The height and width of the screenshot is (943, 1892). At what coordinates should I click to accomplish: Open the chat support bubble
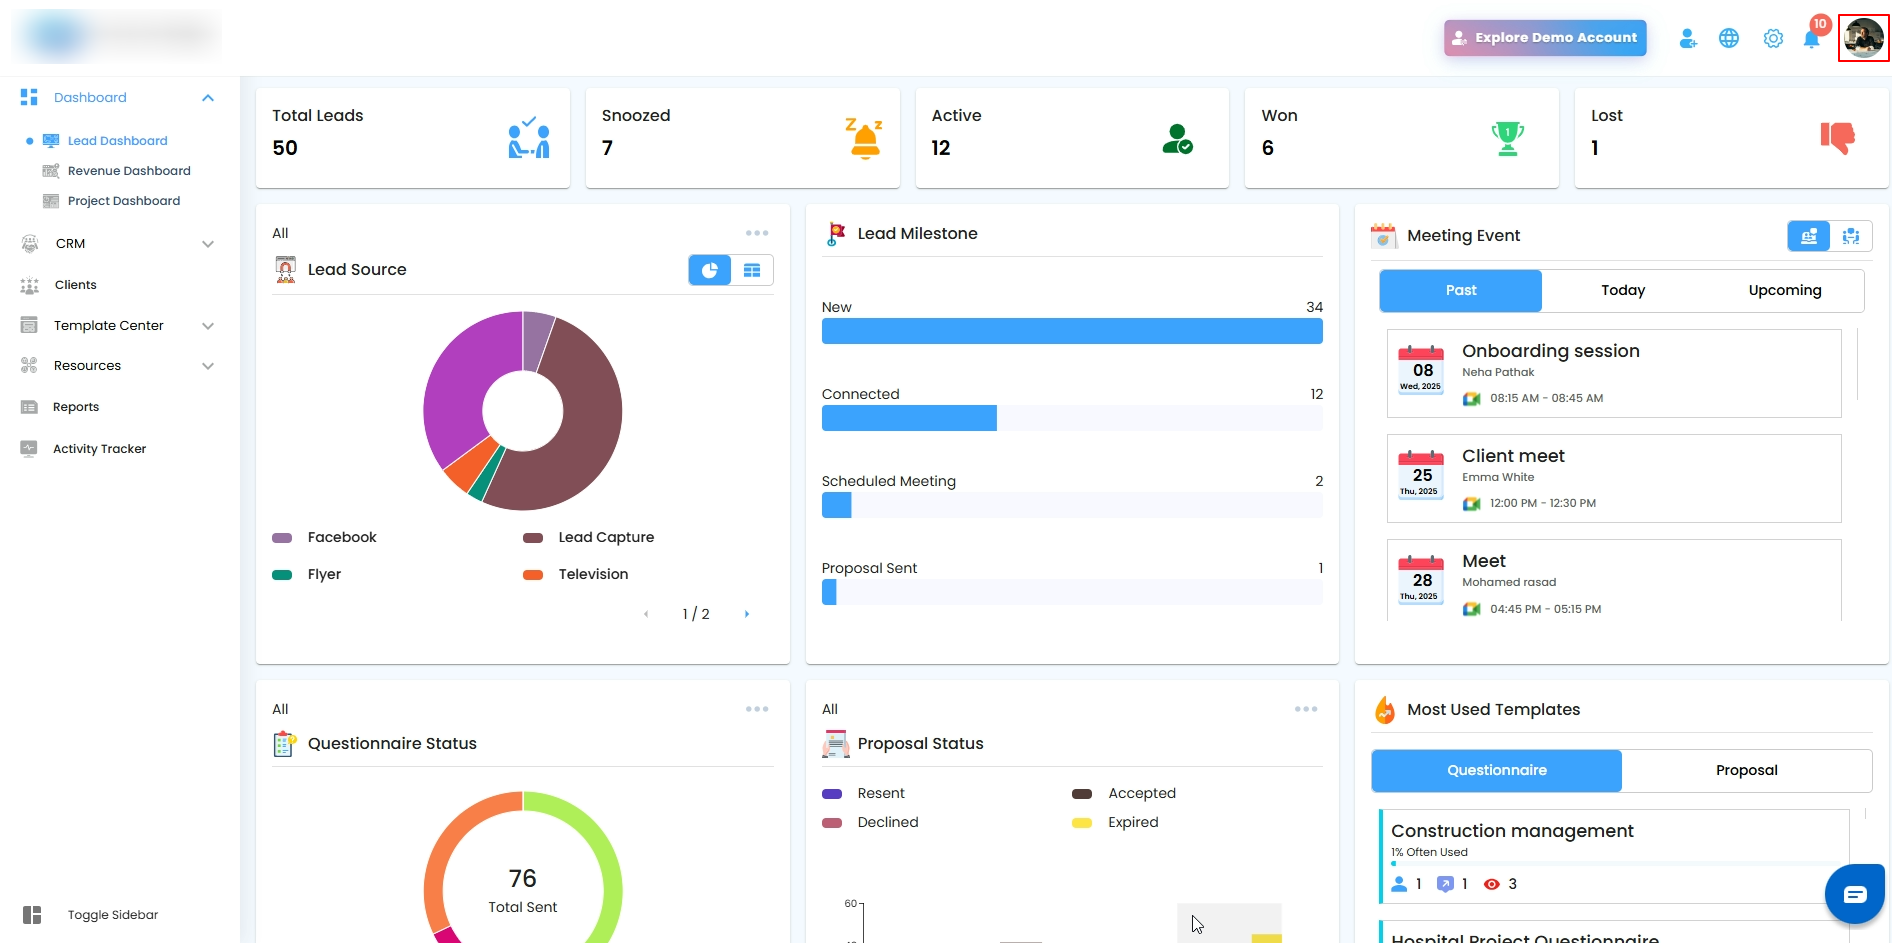[1855, 894]
